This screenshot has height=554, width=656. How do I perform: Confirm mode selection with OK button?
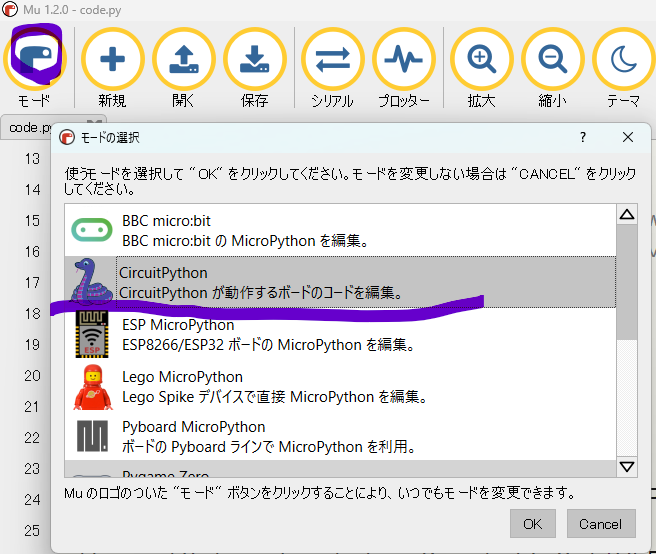[532, 523]
